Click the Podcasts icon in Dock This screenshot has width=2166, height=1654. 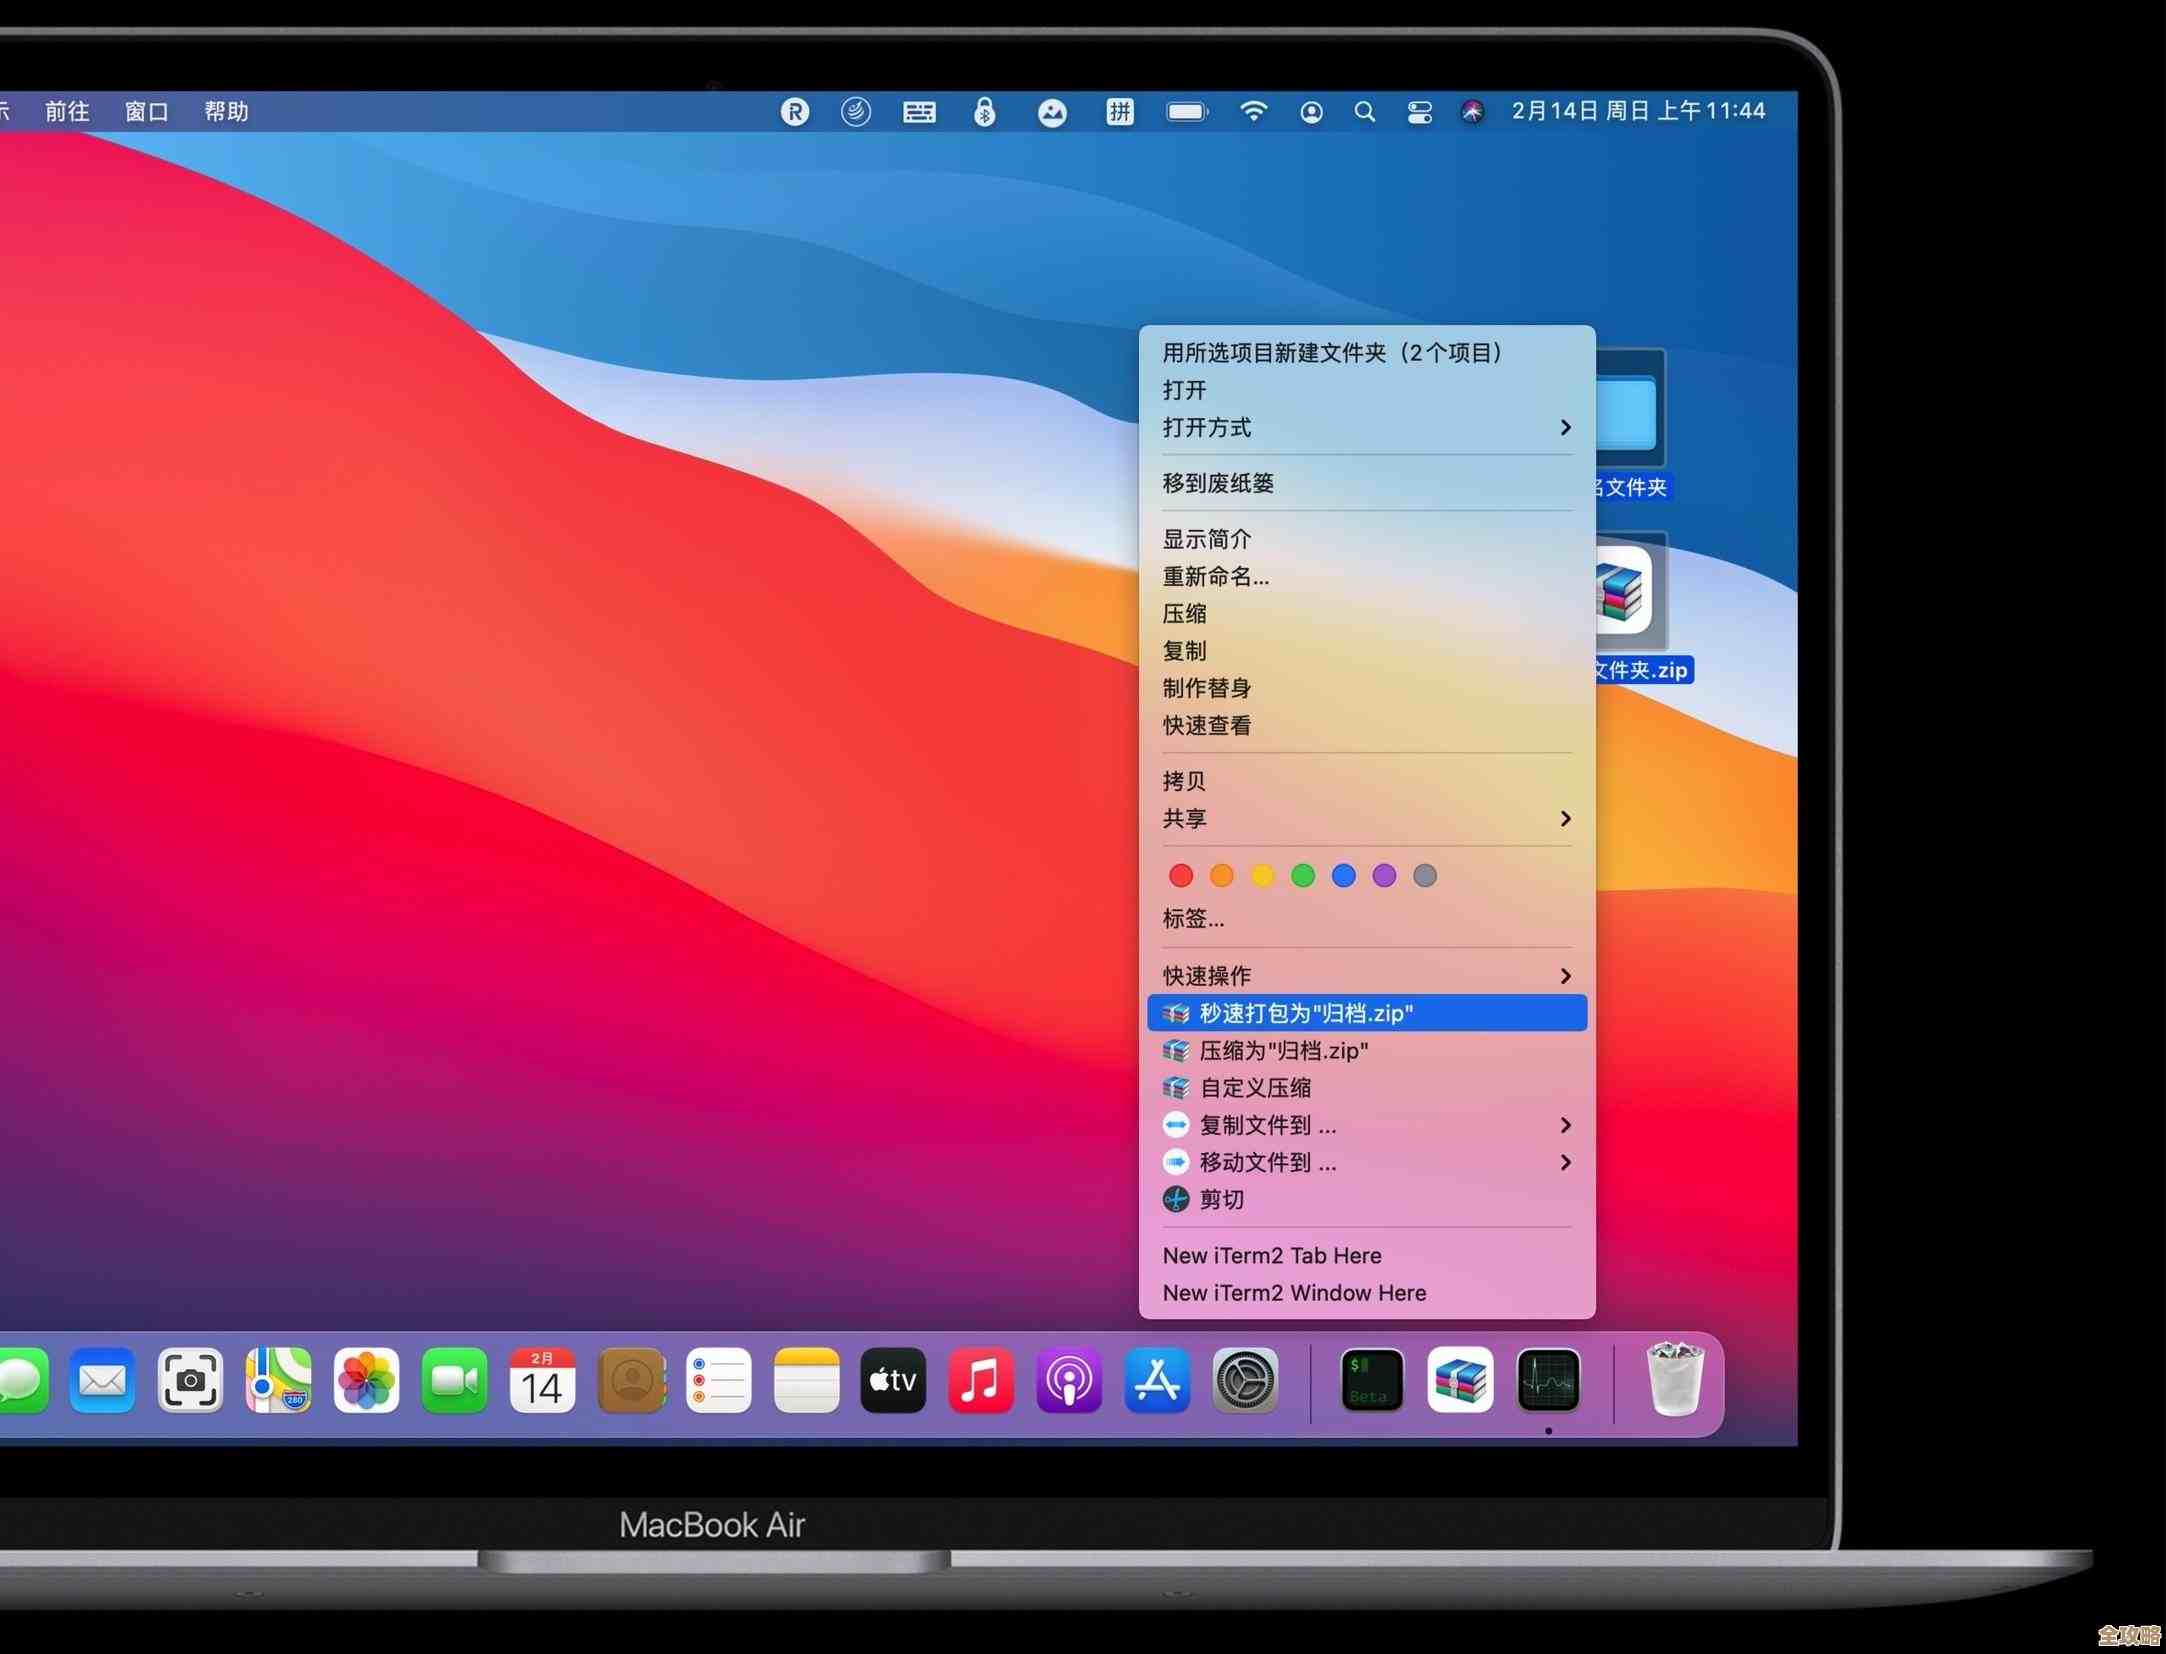1069,1382
